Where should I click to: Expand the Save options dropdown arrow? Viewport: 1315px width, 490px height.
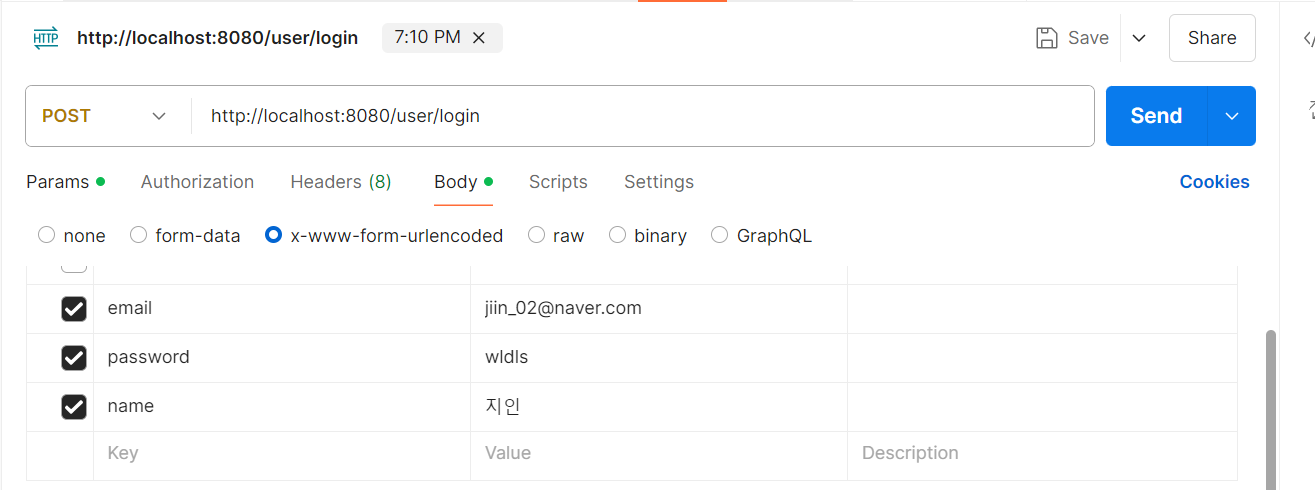tap(1138, 38)
